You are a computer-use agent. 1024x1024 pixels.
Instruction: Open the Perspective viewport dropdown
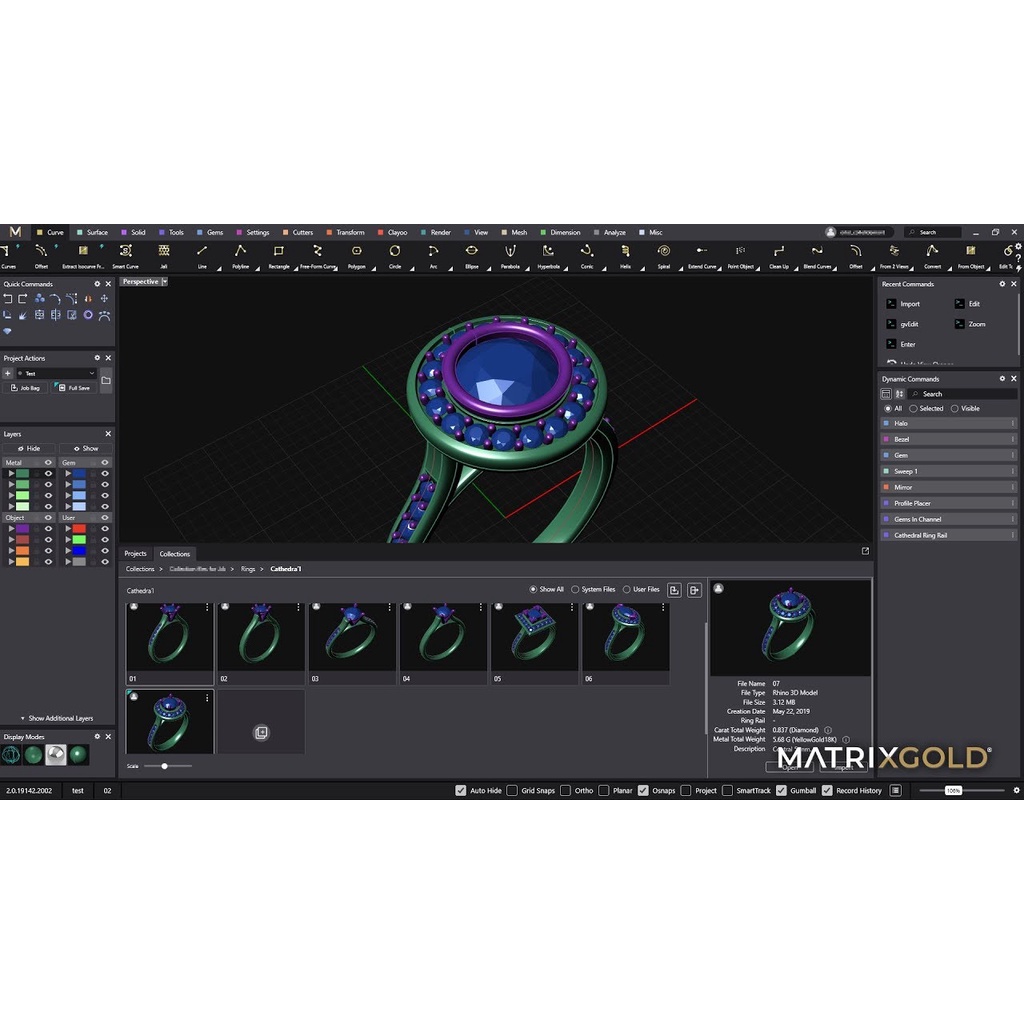[164, 282]
